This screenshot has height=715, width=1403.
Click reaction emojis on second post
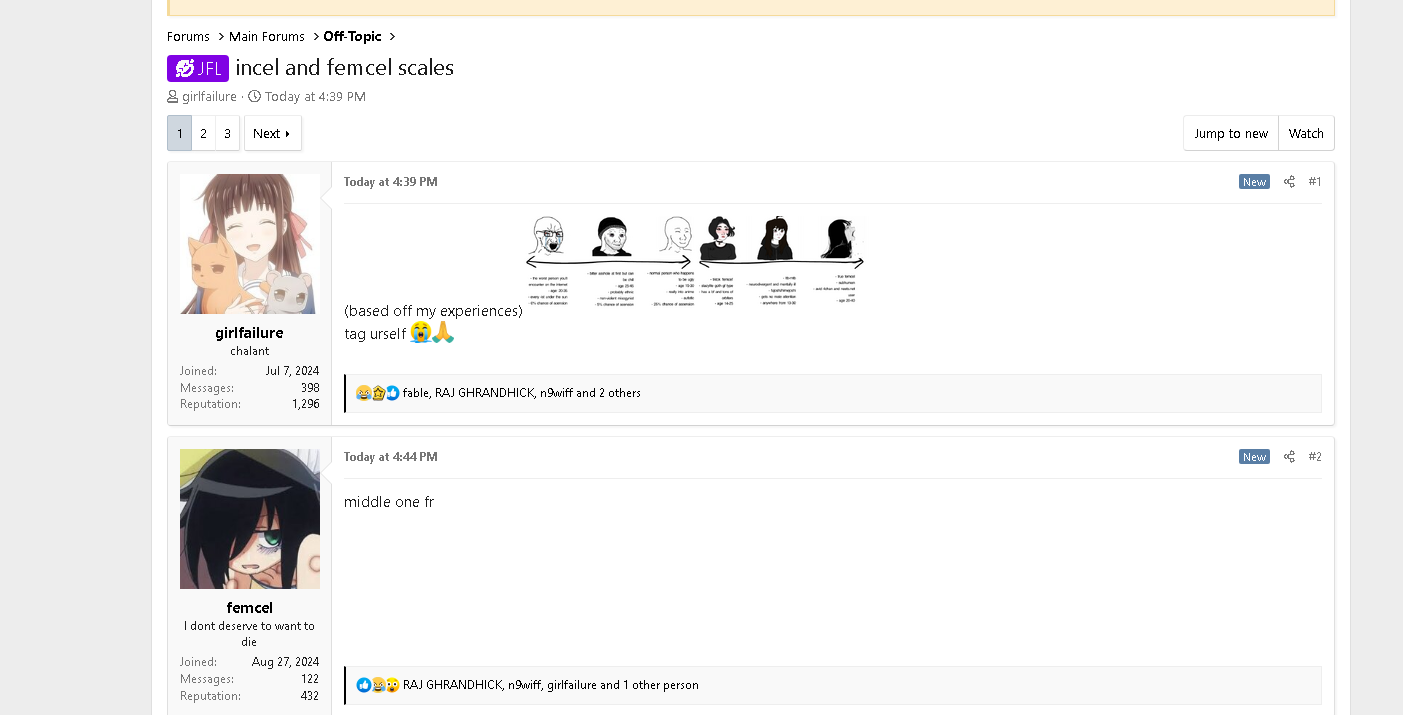377,685
